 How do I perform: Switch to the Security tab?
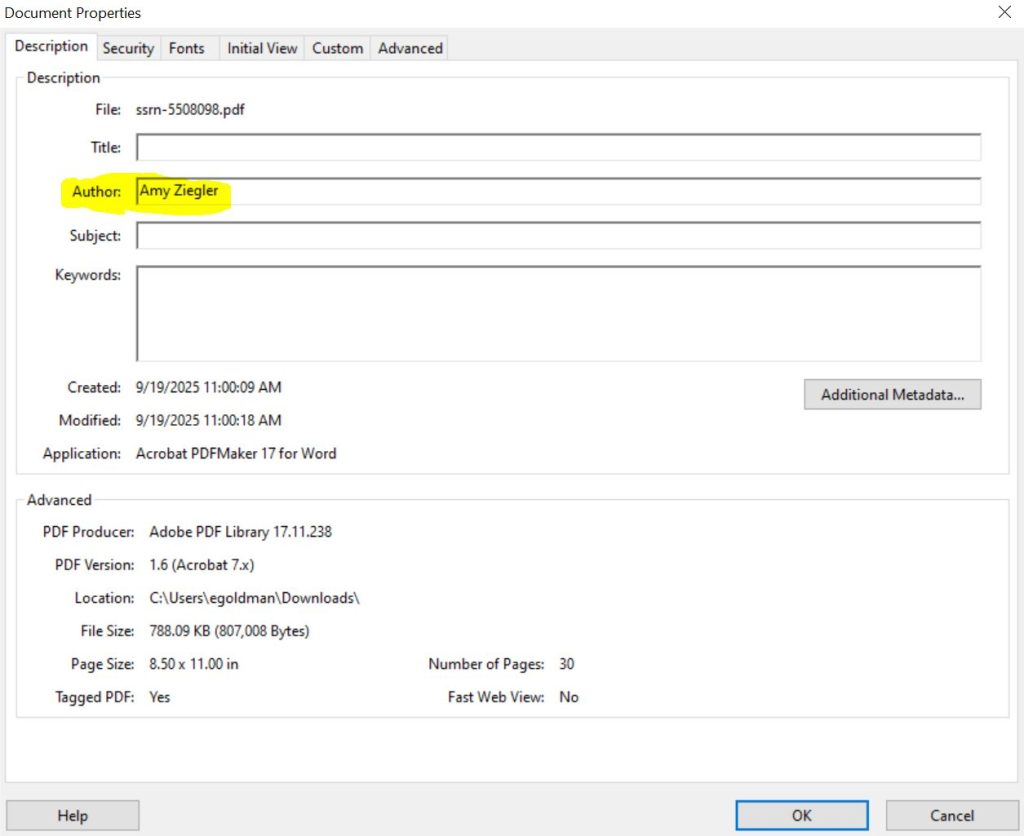pyautogui.click(x=128, y=48)
